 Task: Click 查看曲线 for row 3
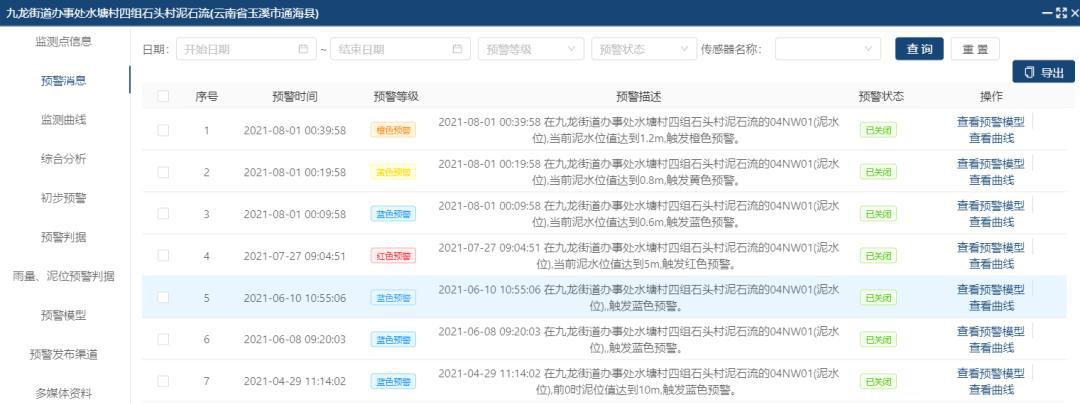click(991, 222)
